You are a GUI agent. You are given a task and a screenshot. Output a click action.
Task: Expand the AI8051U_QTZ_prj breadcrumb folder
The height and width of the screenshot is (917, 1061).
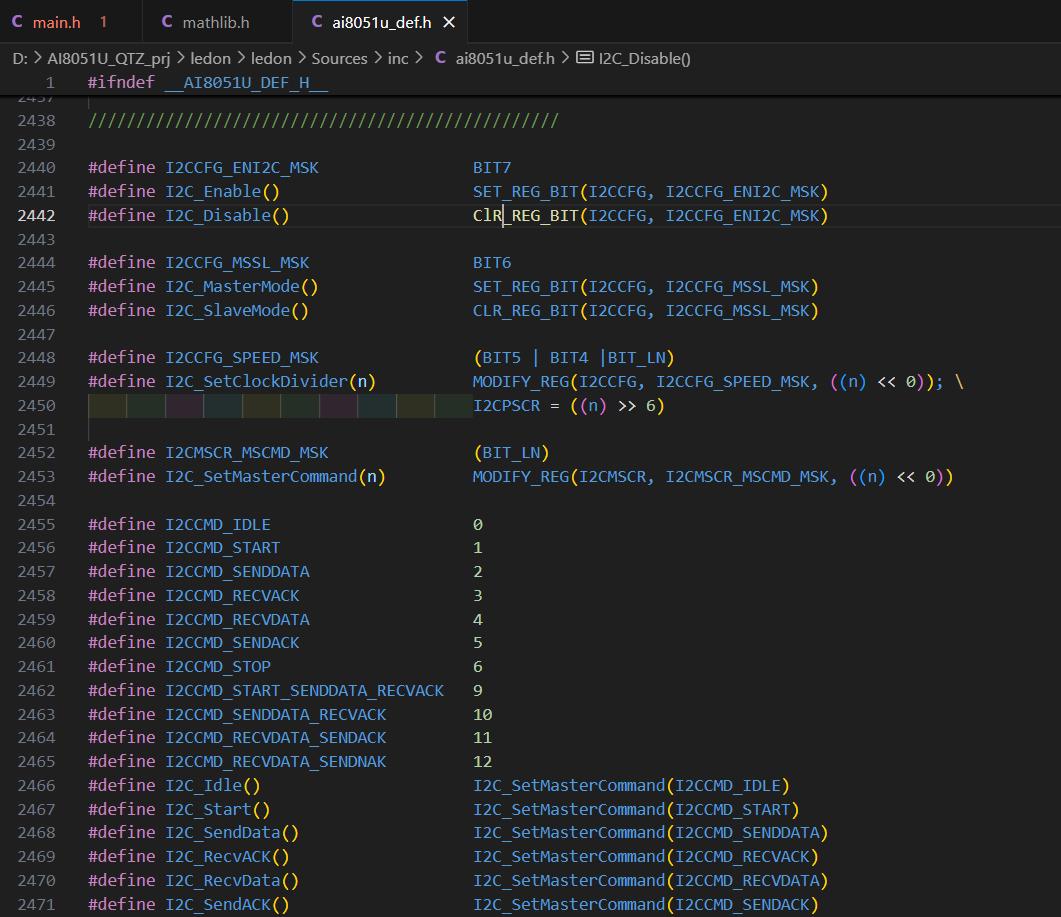108,58
